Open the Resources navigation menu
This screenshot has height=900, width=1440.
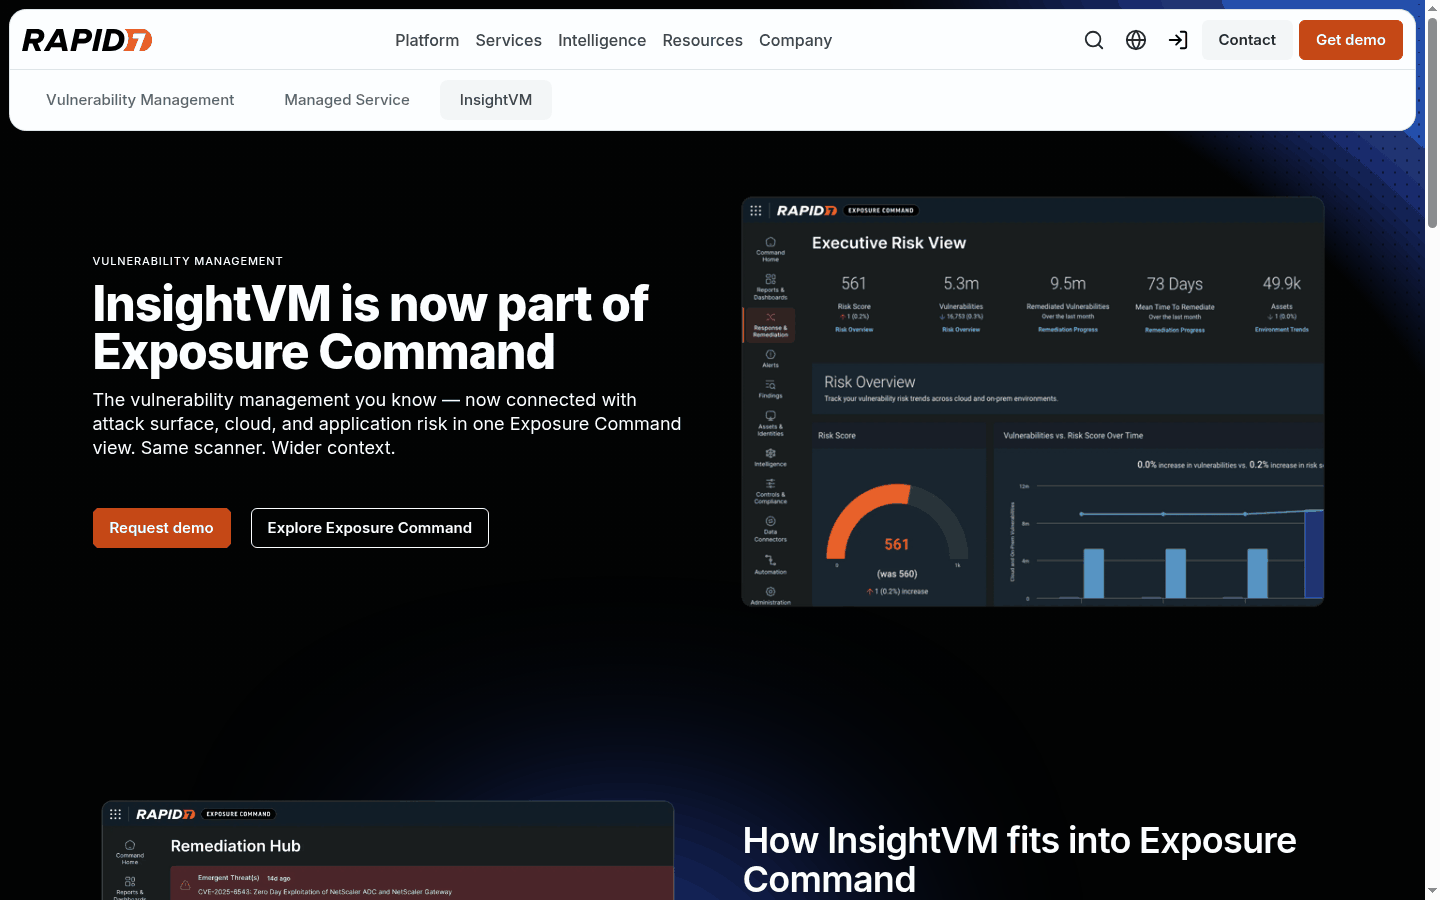(703, 40)
